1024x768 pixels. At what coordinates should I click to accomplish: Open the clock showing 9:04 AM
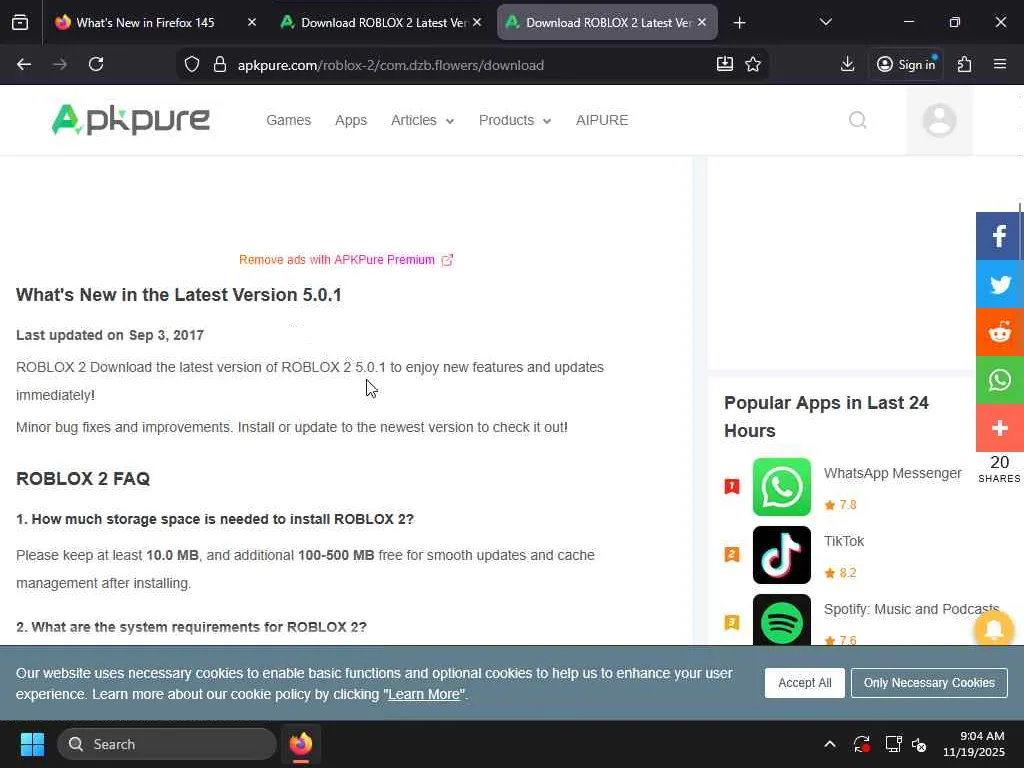(974, 744)
